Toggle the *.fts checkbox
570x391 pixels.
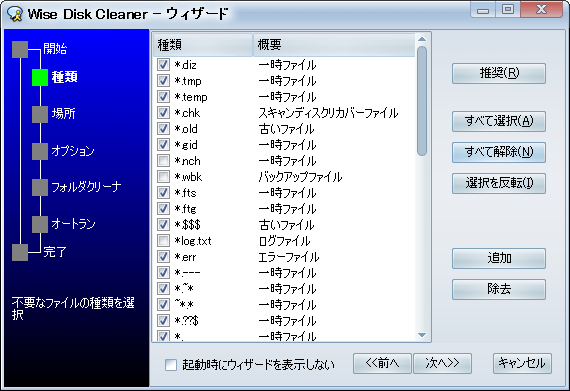163,193
